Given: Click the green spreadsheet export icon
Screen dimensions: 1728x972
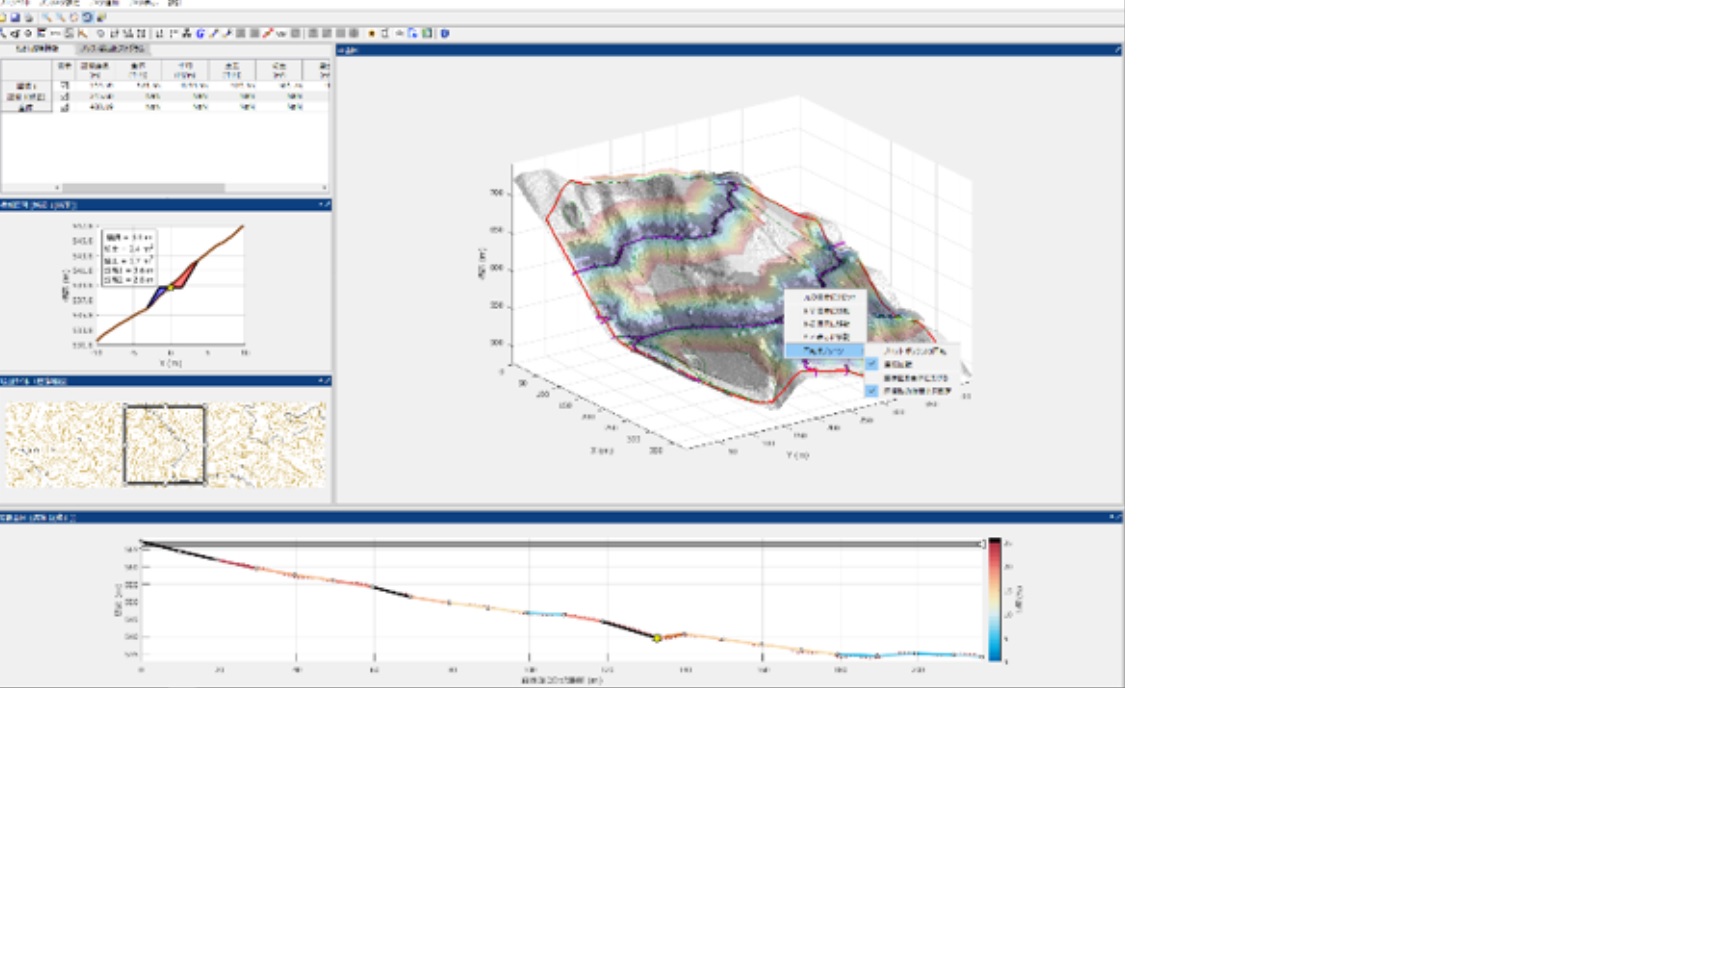Looking at the screenshot, I should (x=427, y=33).
